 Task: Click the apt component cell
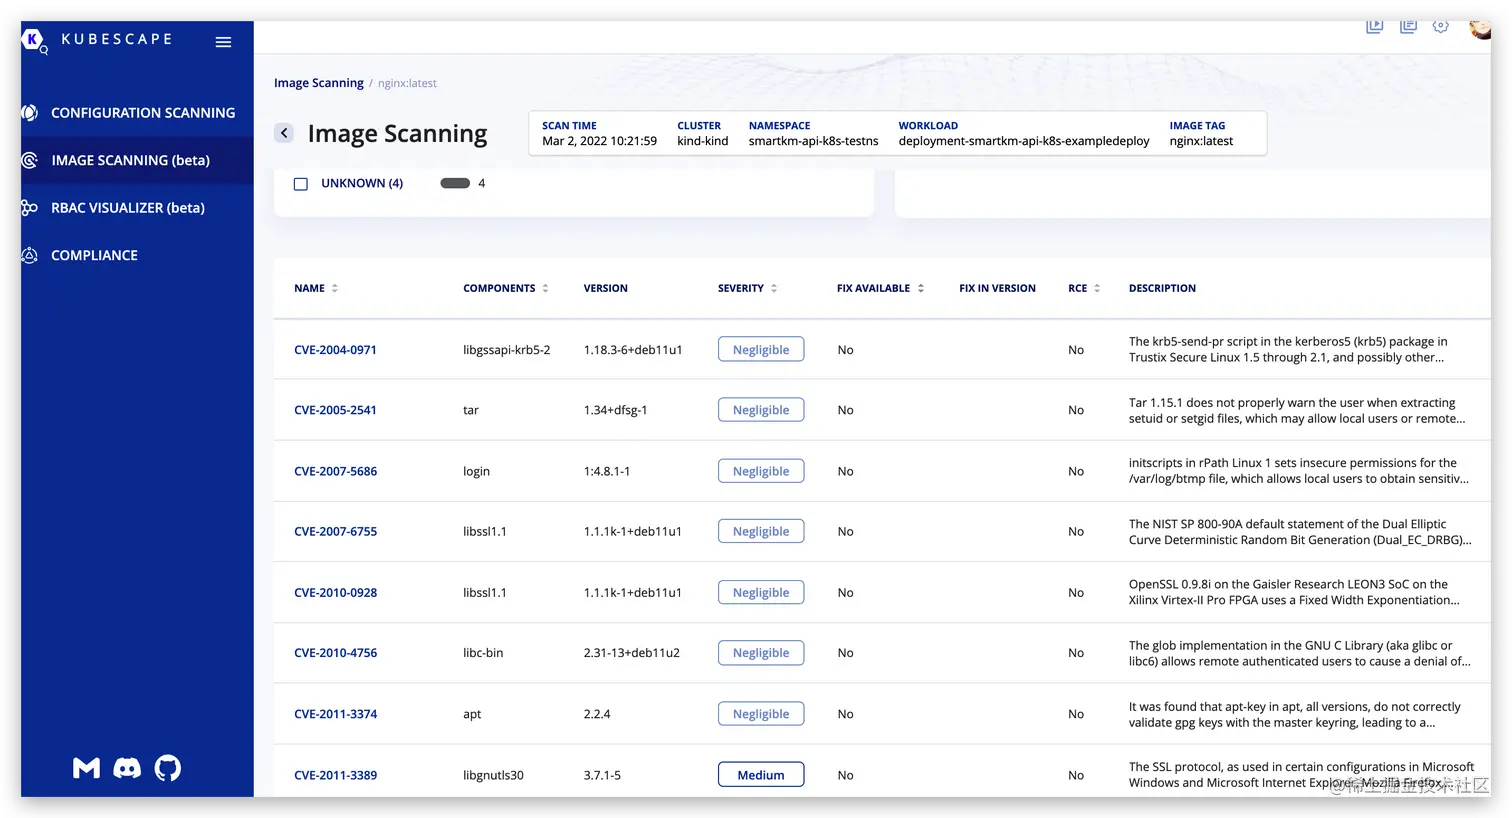(472, 714)
